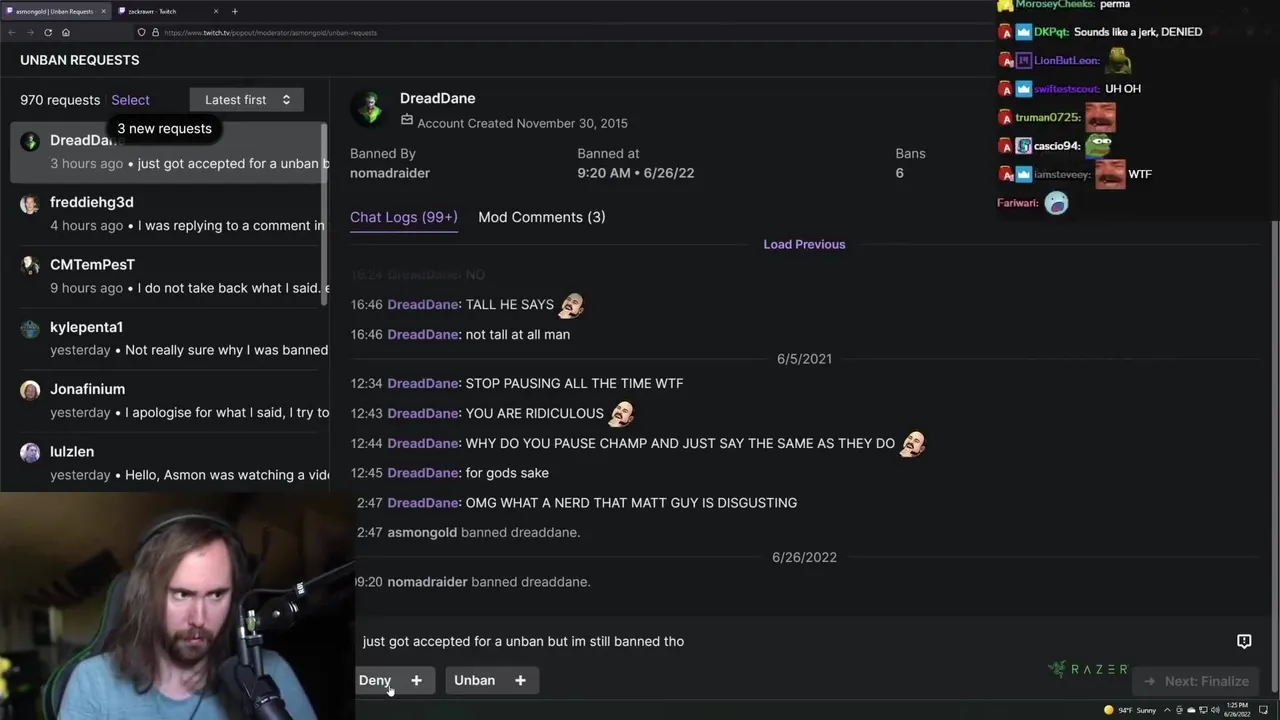Open the chat popout icon beside request message

tap(1244, 641)
